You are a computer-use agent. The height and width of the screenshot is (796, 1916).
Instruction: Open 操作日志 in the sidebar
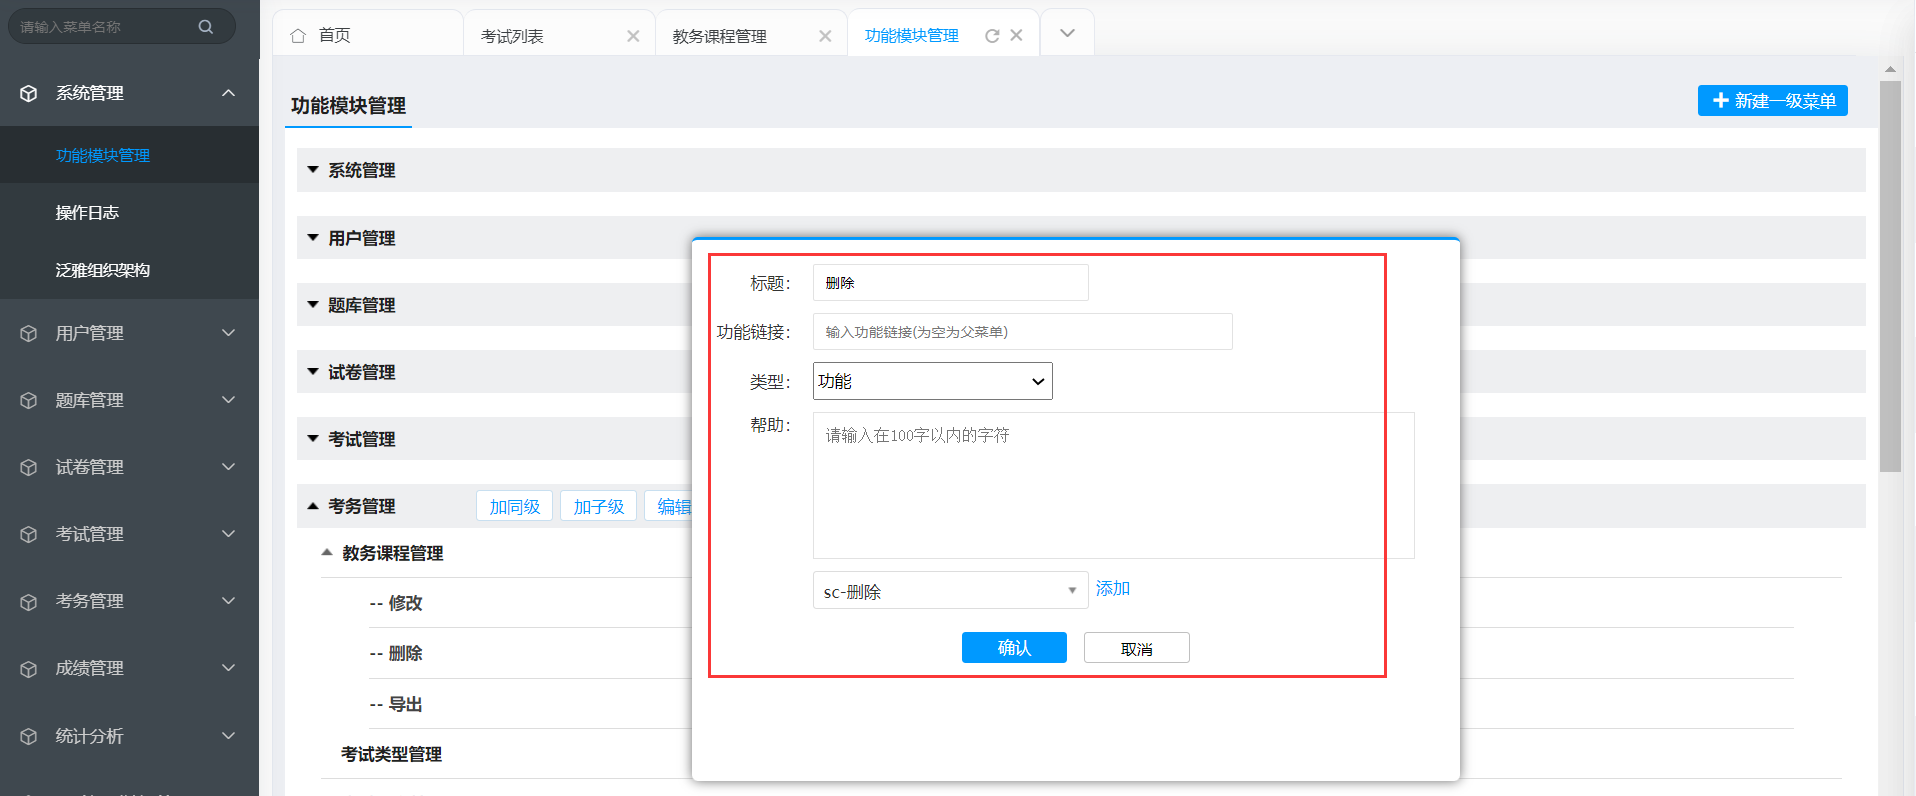[x=87, y=213]
